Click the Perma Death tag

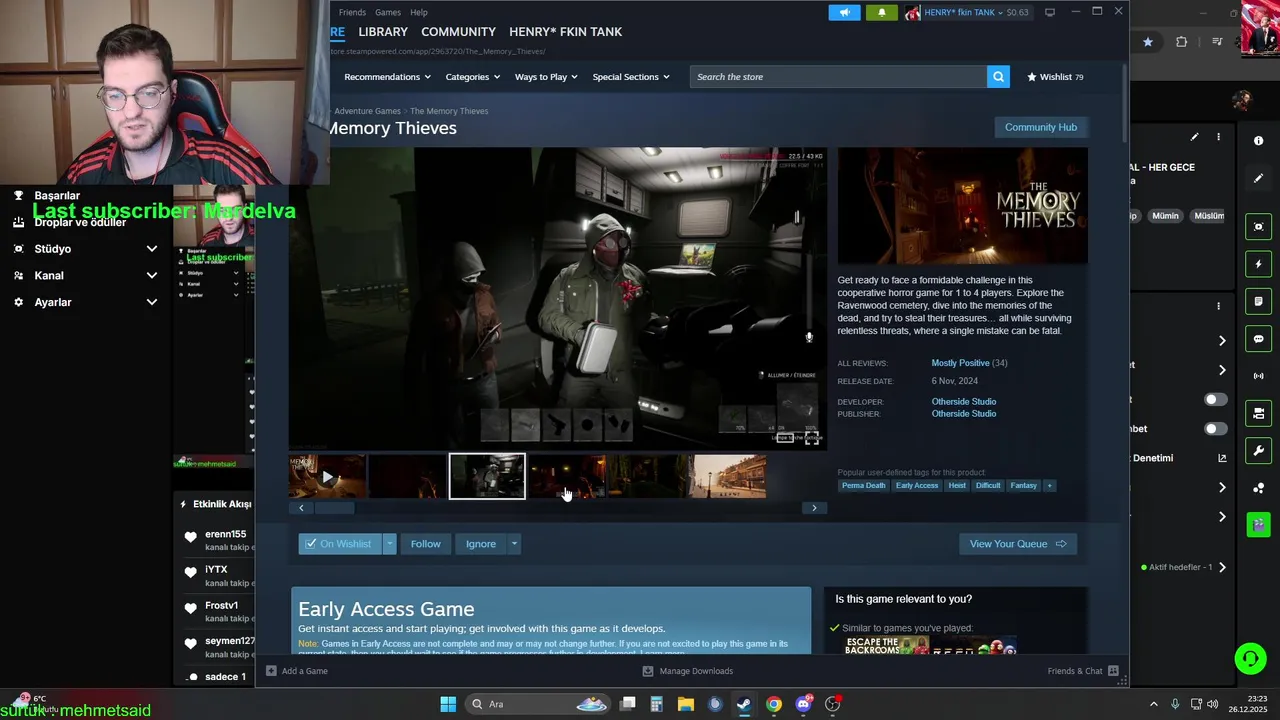pyautogui.click(x=863, y=486)
